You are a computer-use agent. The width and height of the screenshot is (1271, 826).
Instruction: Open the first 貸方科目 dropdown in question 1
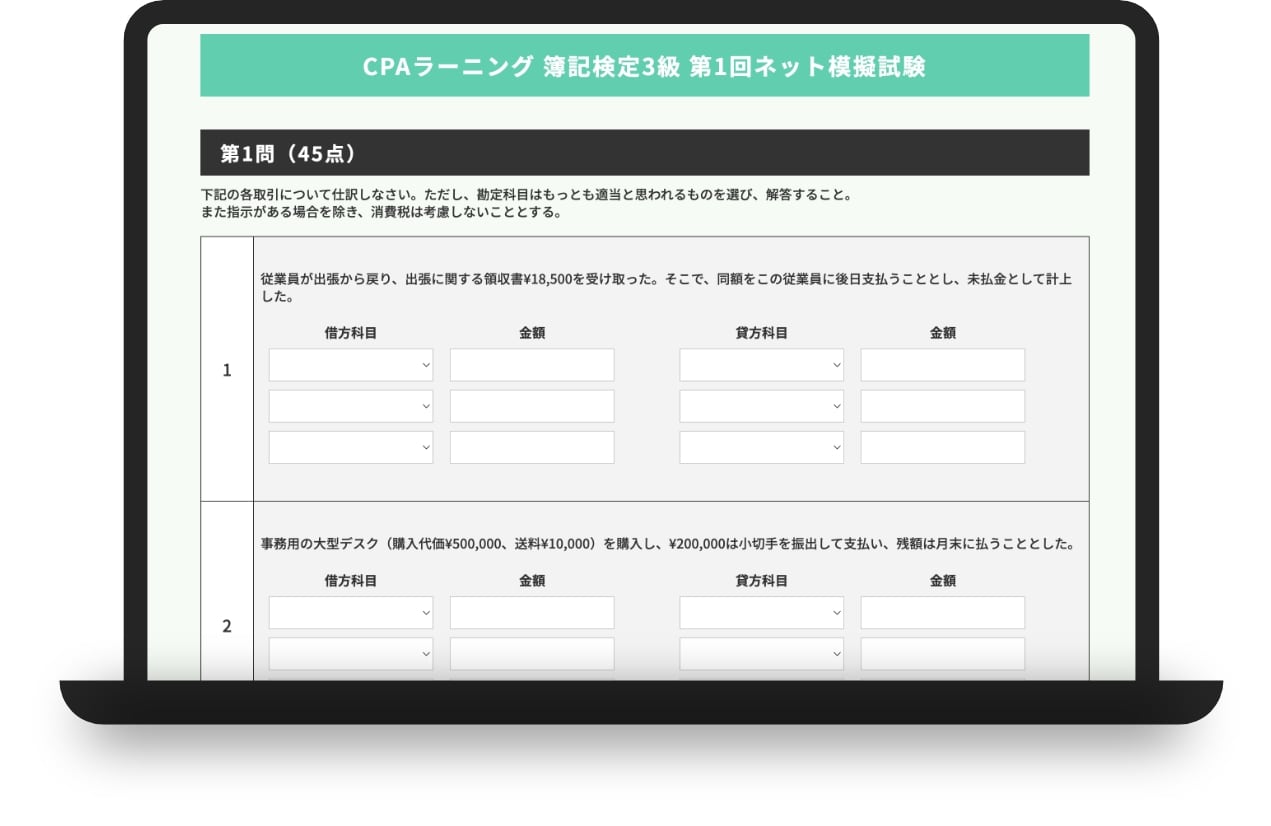click(761, 364)
